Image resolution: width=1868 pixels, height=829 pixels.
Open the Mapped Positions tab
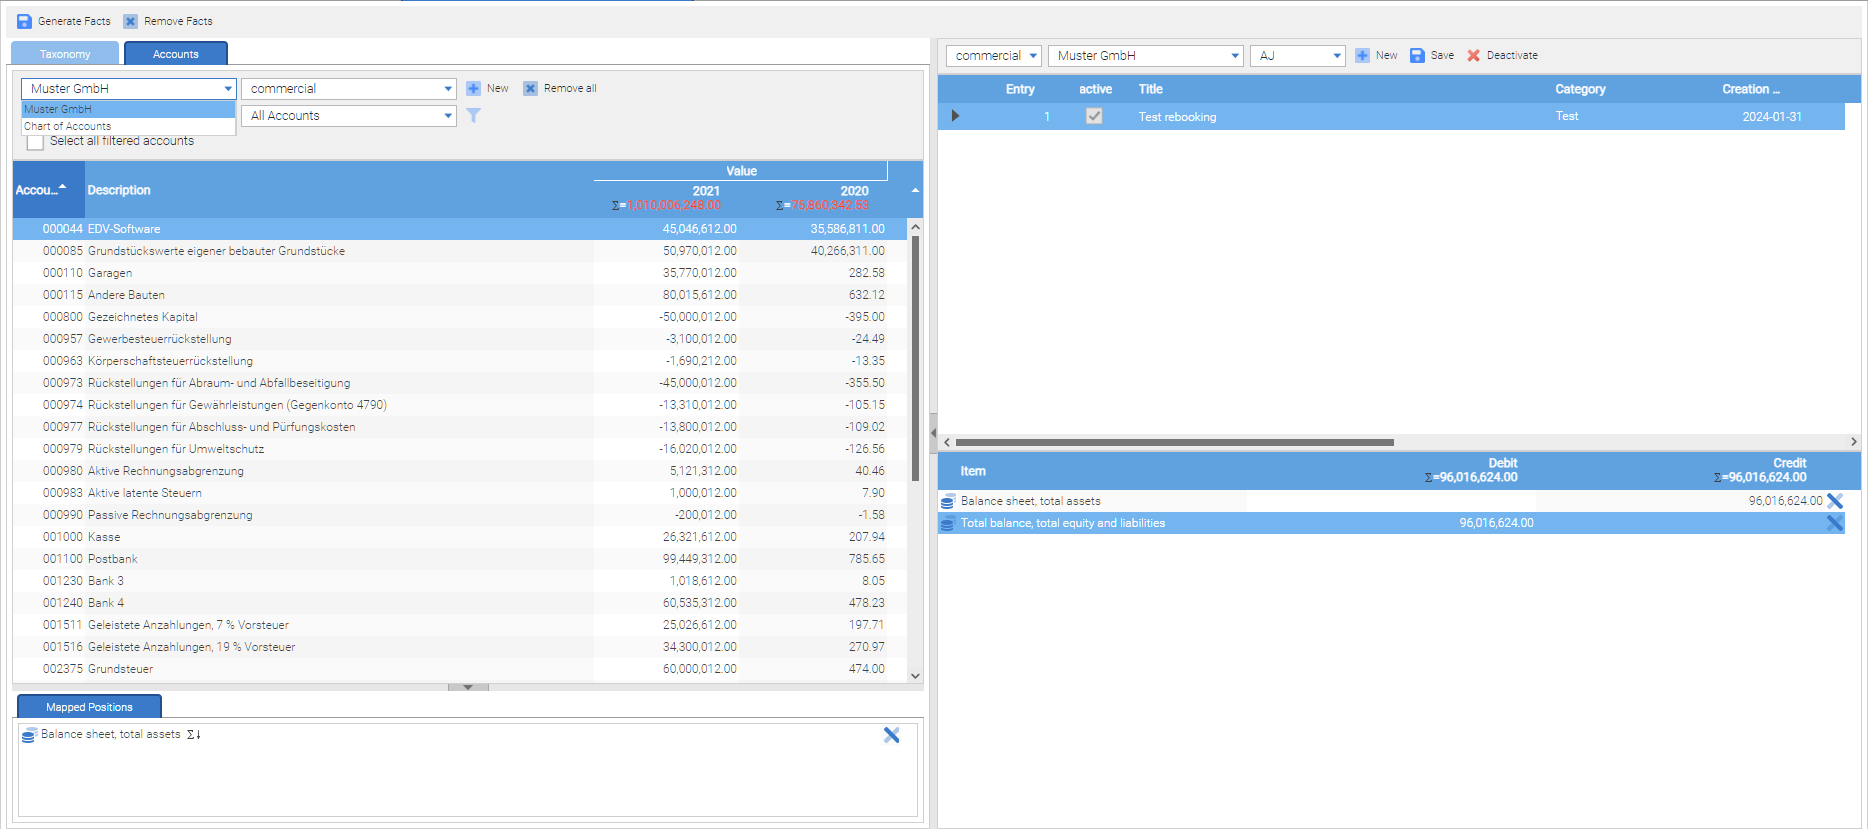pyautogui.click(x=89, y=707)
